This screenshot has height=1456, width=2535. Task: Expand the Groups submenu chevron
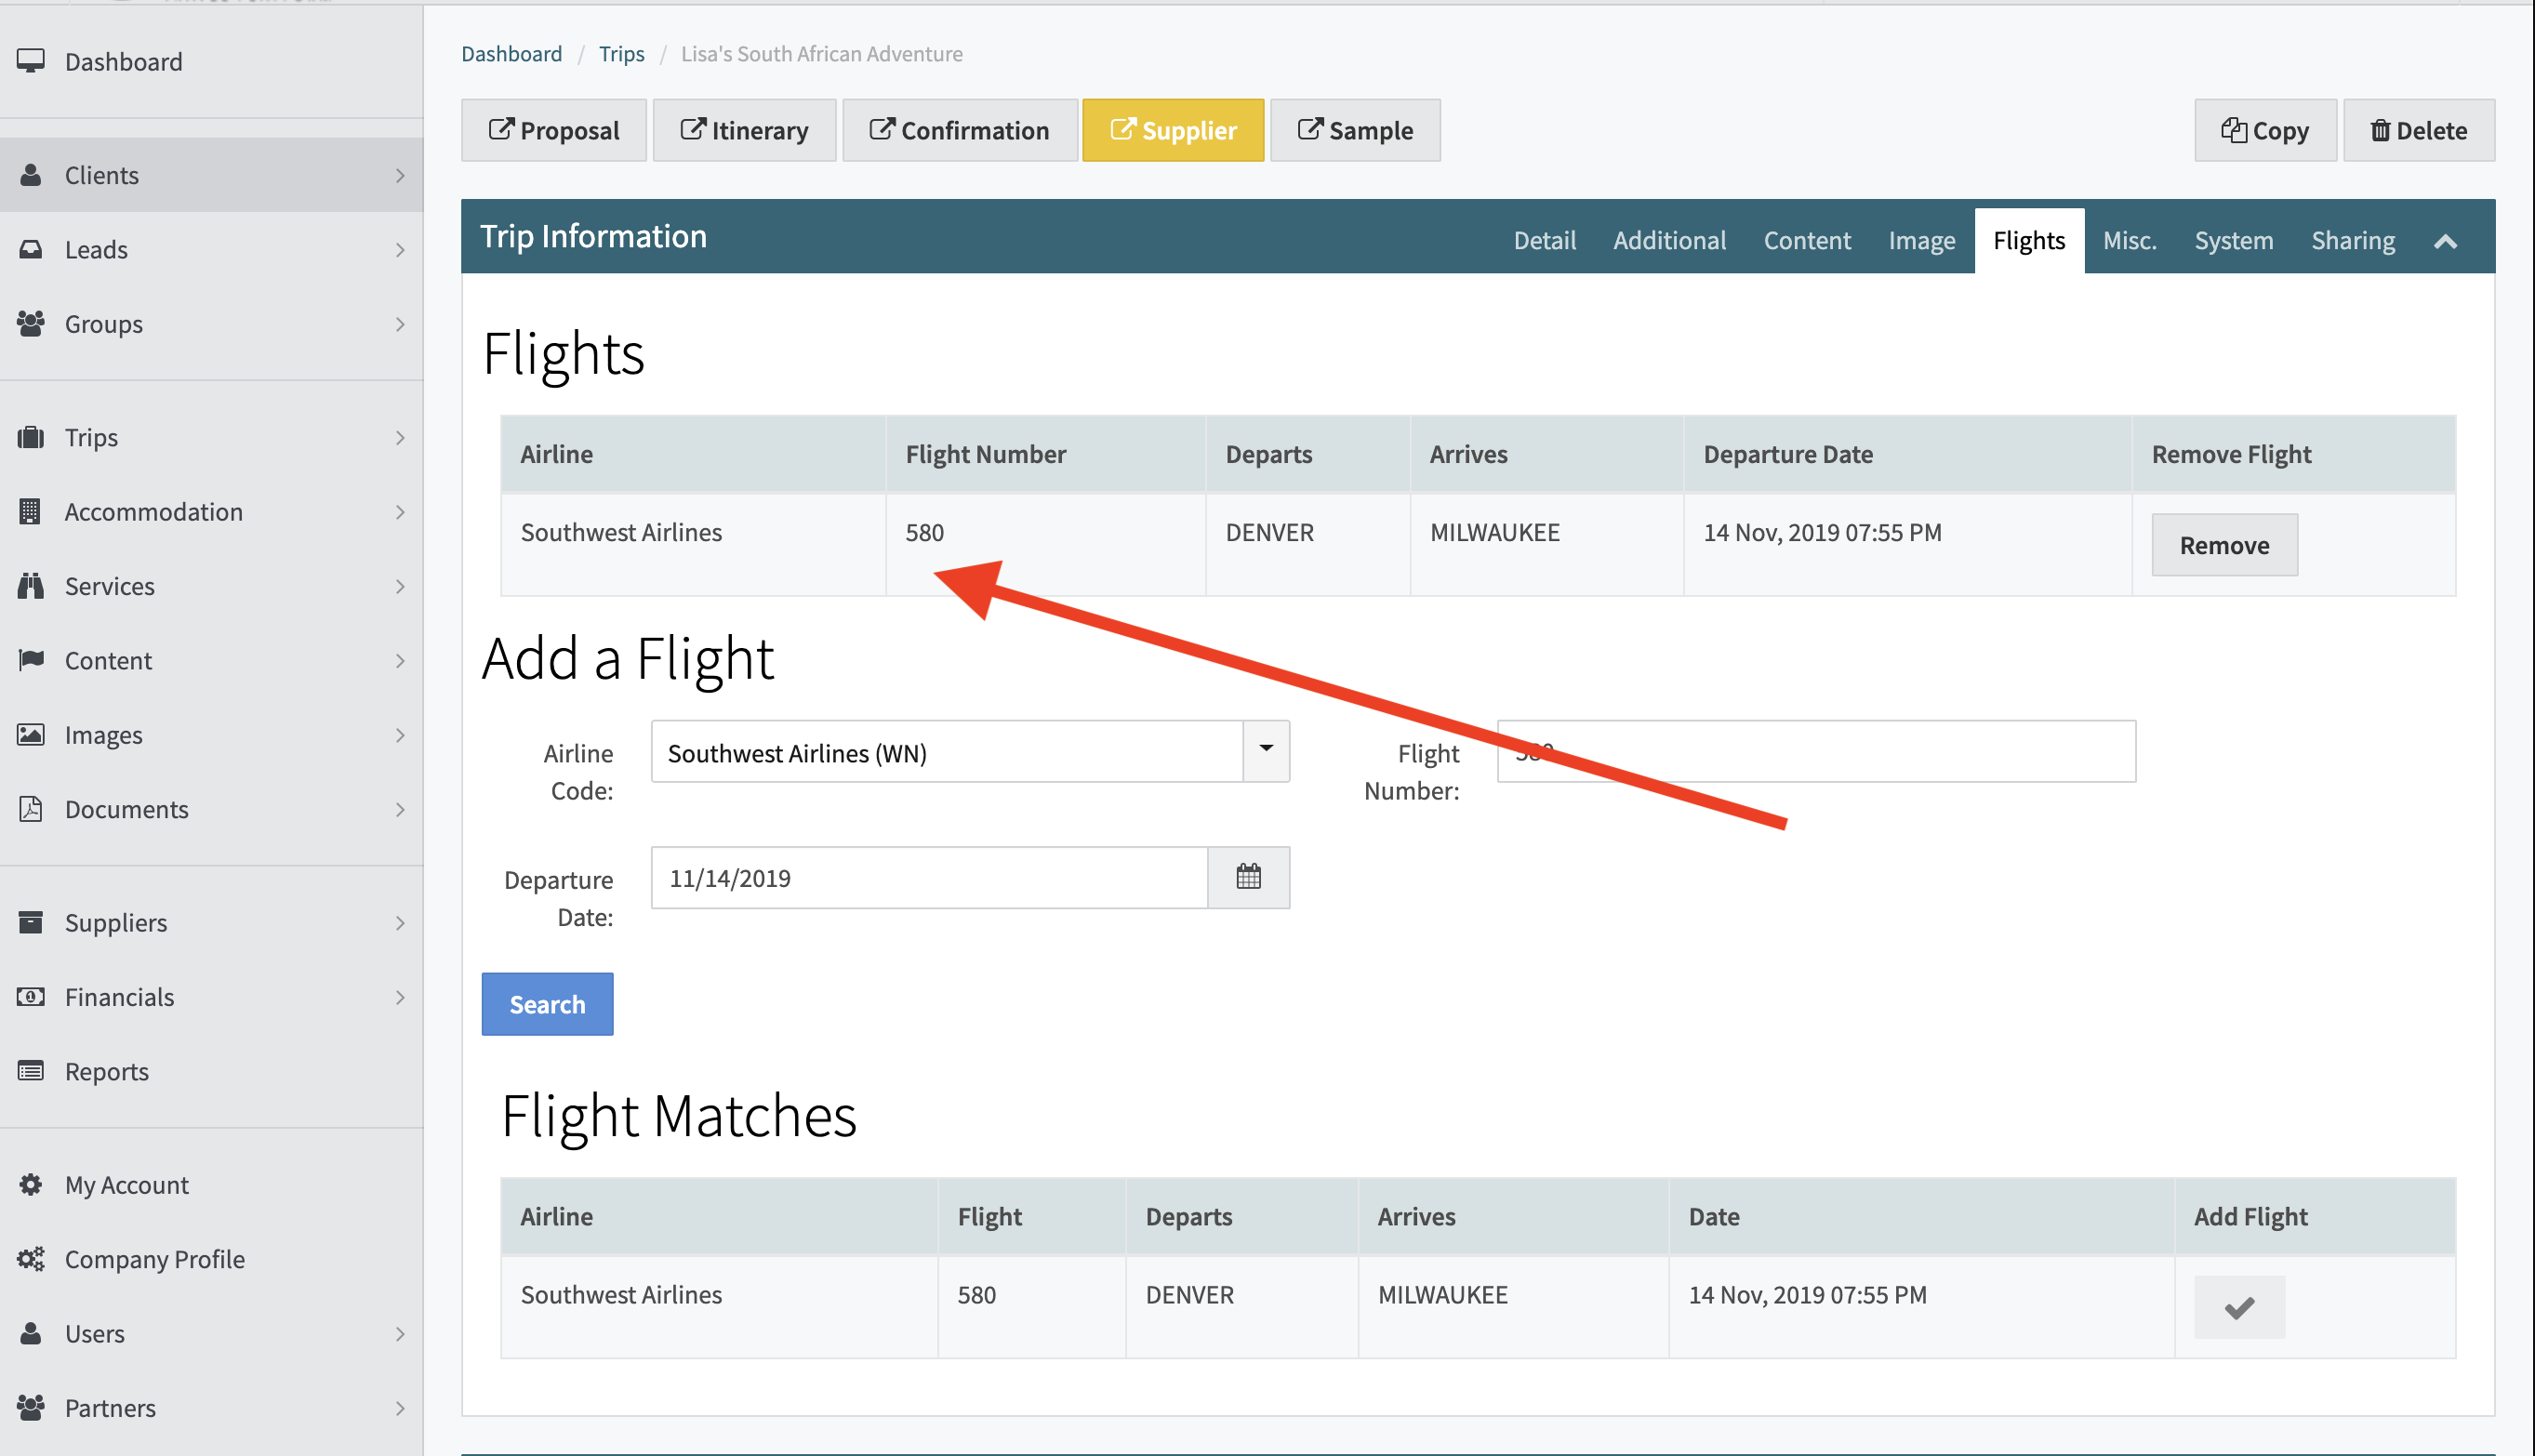click(400, 325)
